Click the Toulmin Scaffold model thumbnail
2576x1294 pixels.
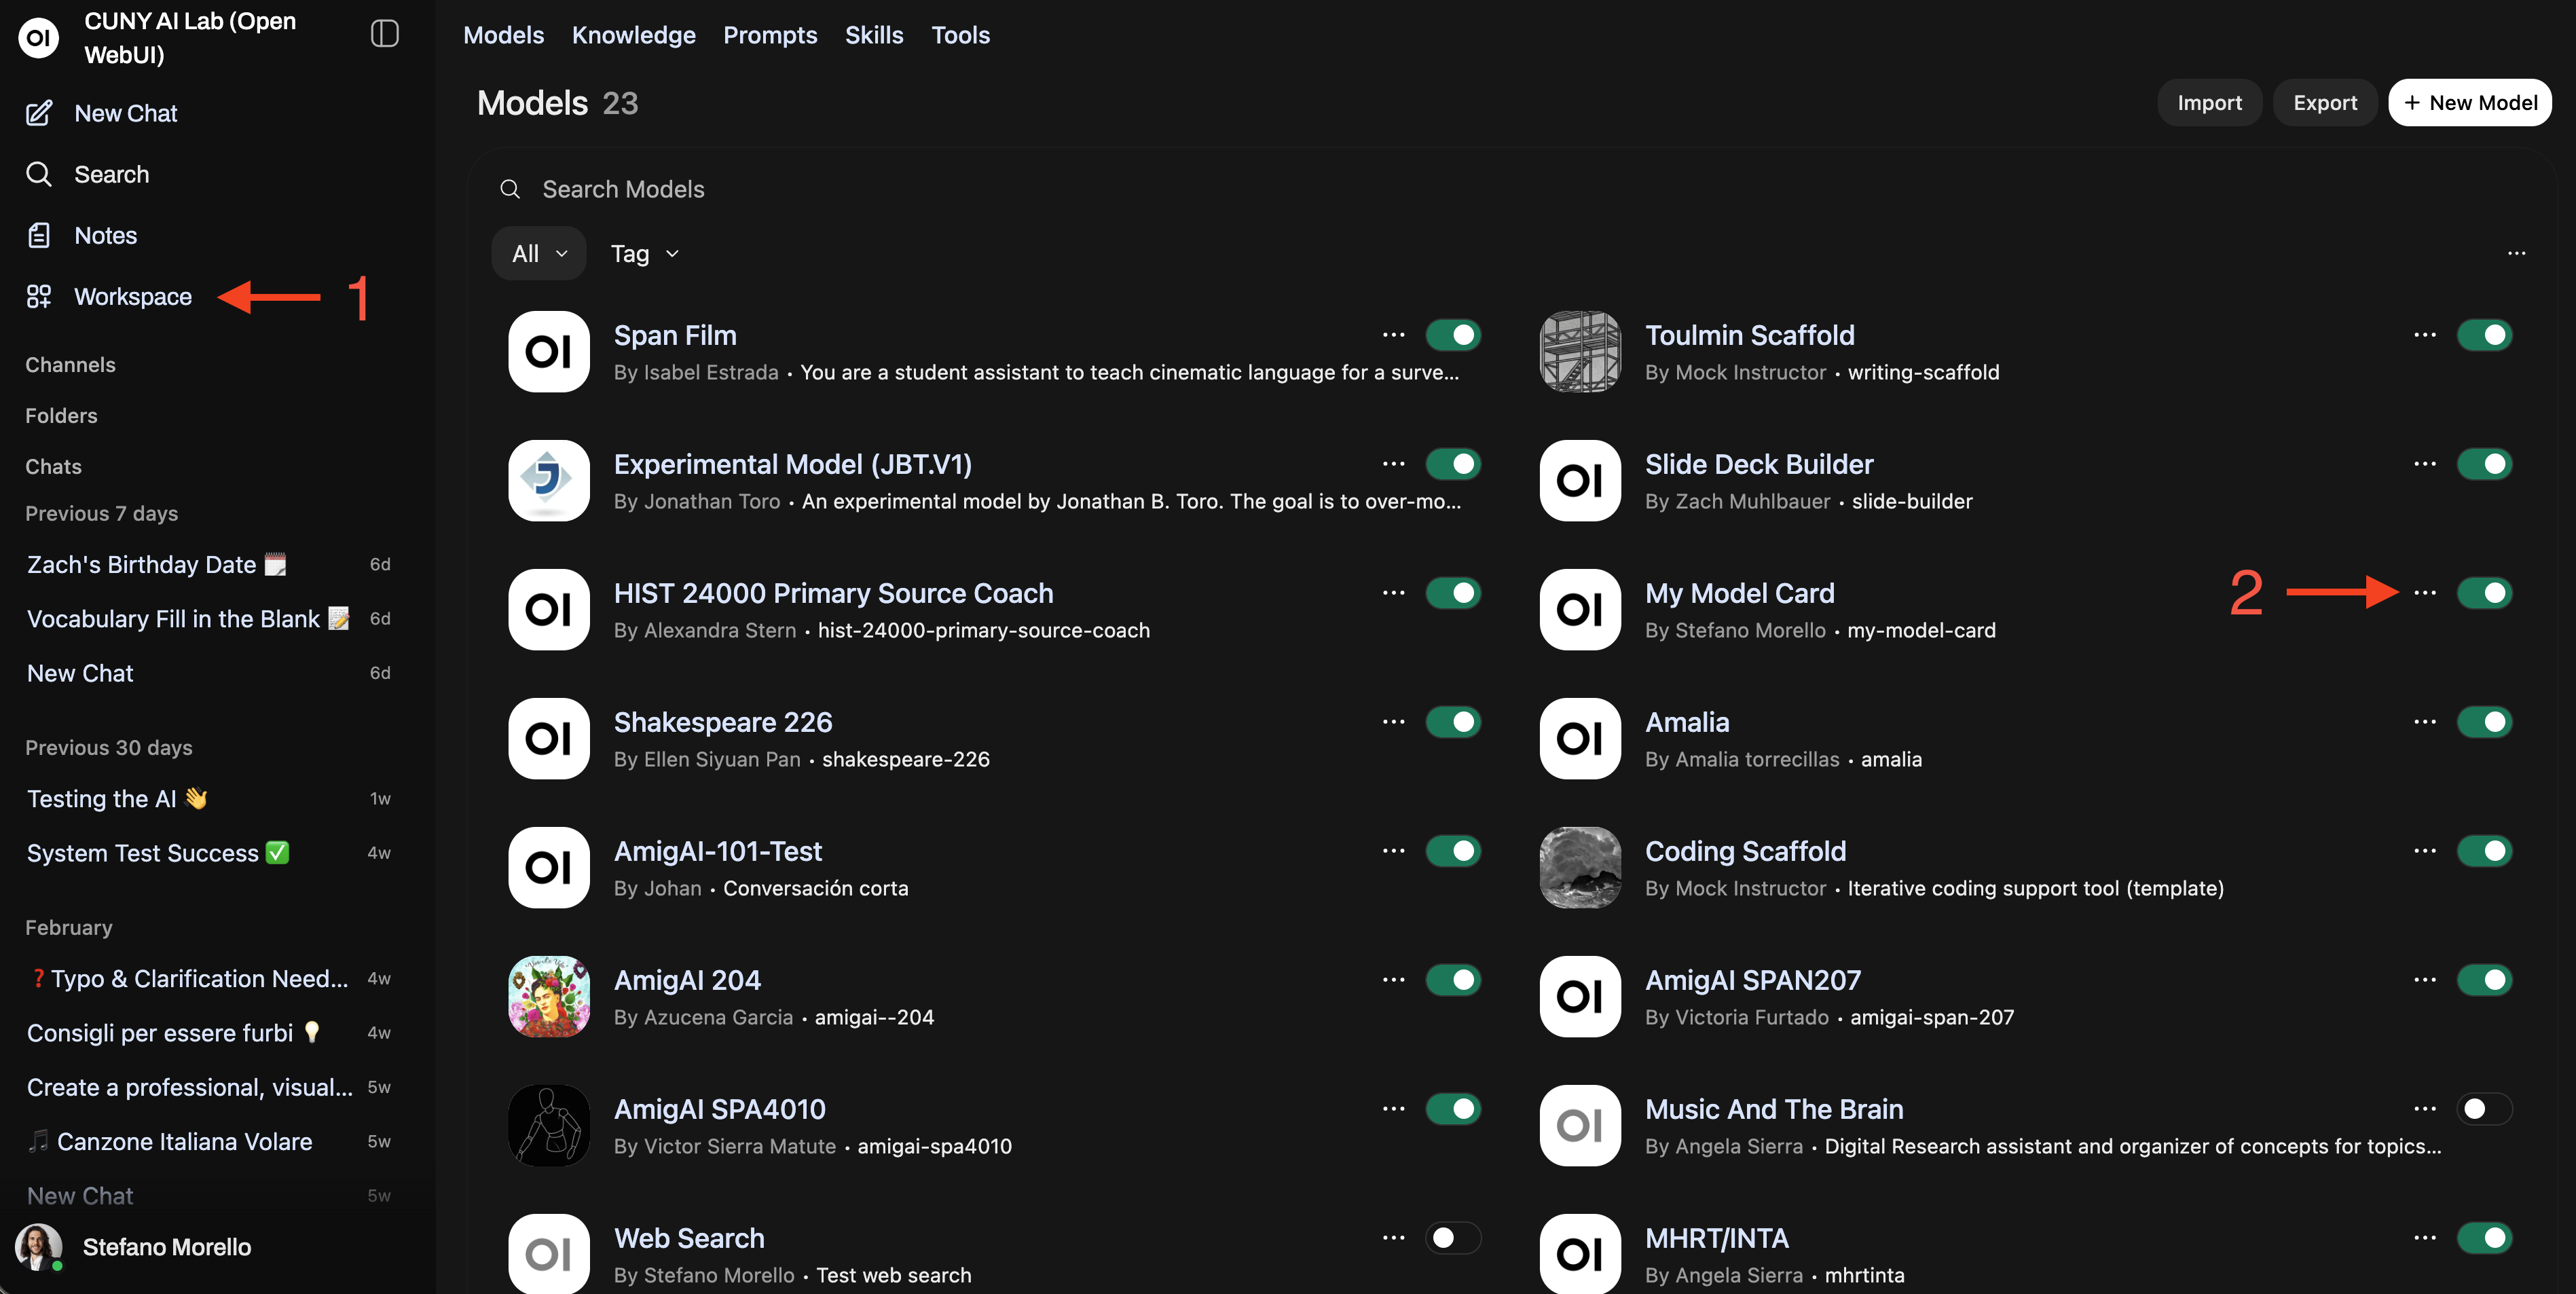pyautogui.click(x=1579, y=351)
